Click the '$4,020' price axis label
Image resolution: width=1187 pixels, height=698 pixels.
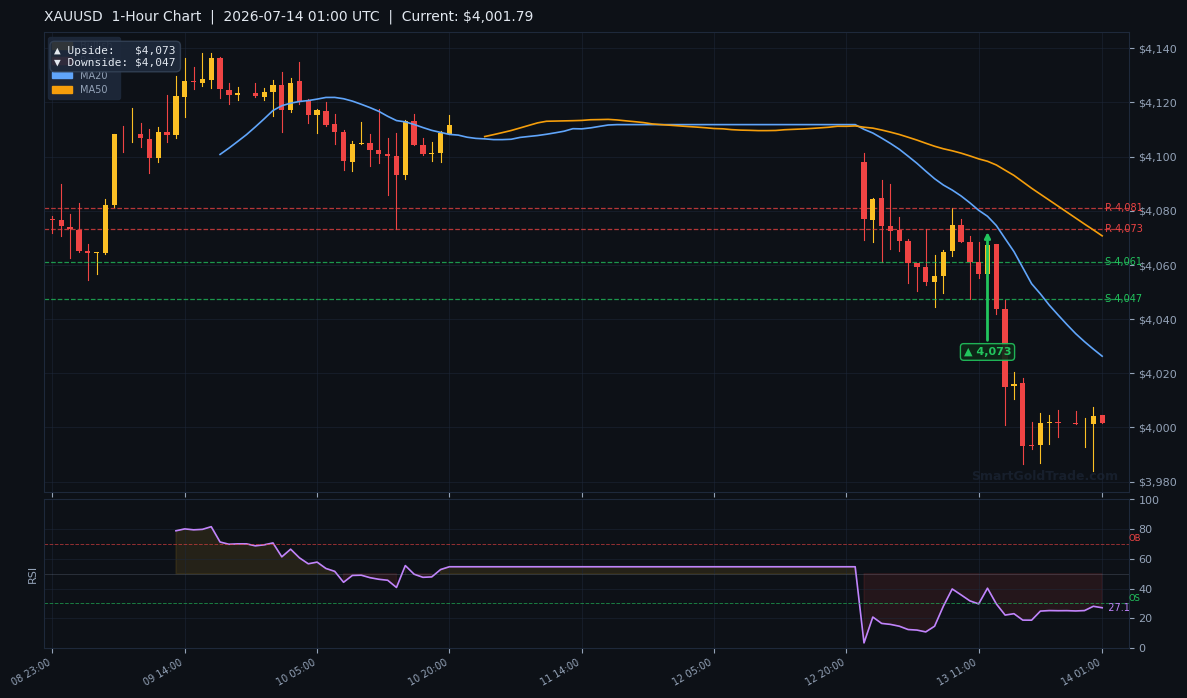(1157, 374)
